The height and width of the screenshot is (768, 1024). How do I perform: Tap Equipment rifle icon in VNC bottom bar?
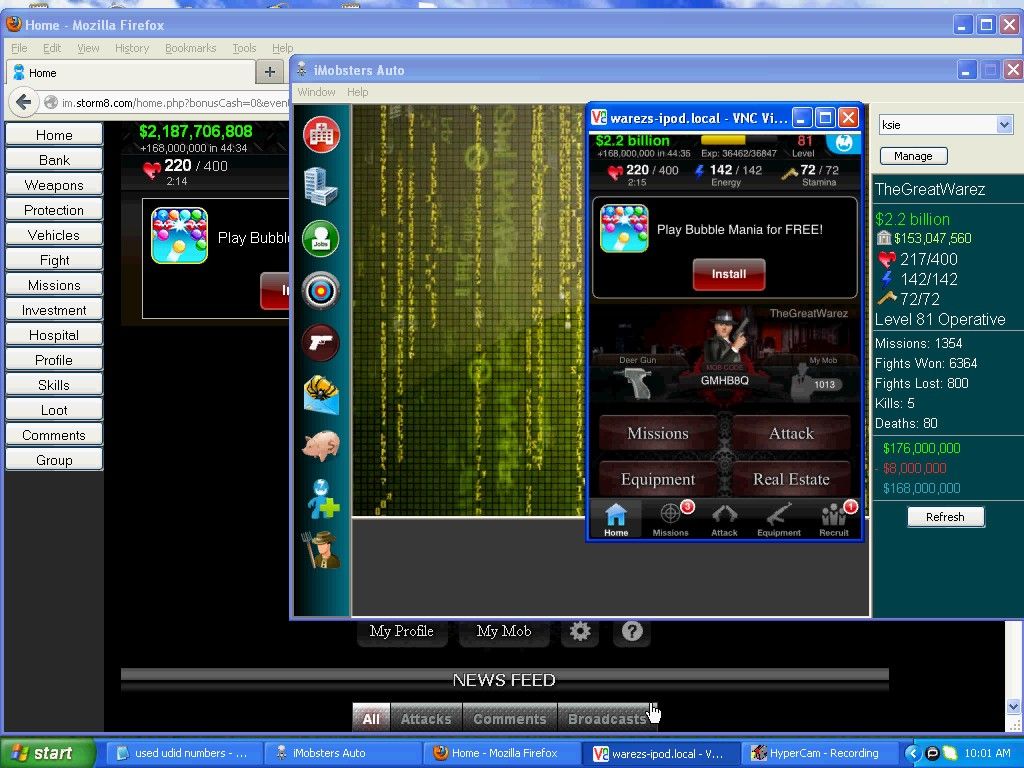(779, 520)
